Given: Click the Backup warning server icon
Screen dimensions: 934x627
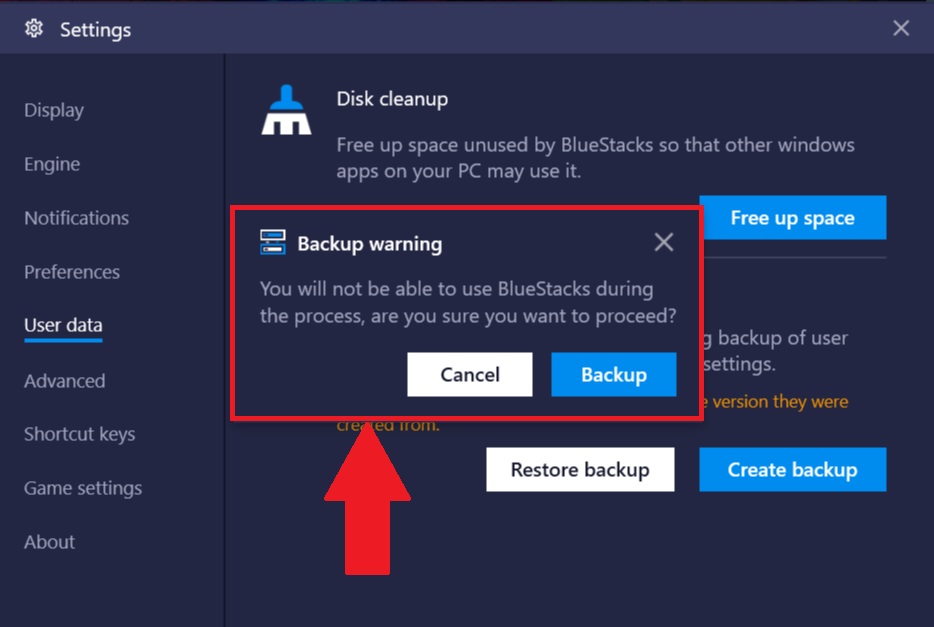Looking at the screenshot, I should pos(273,242).
